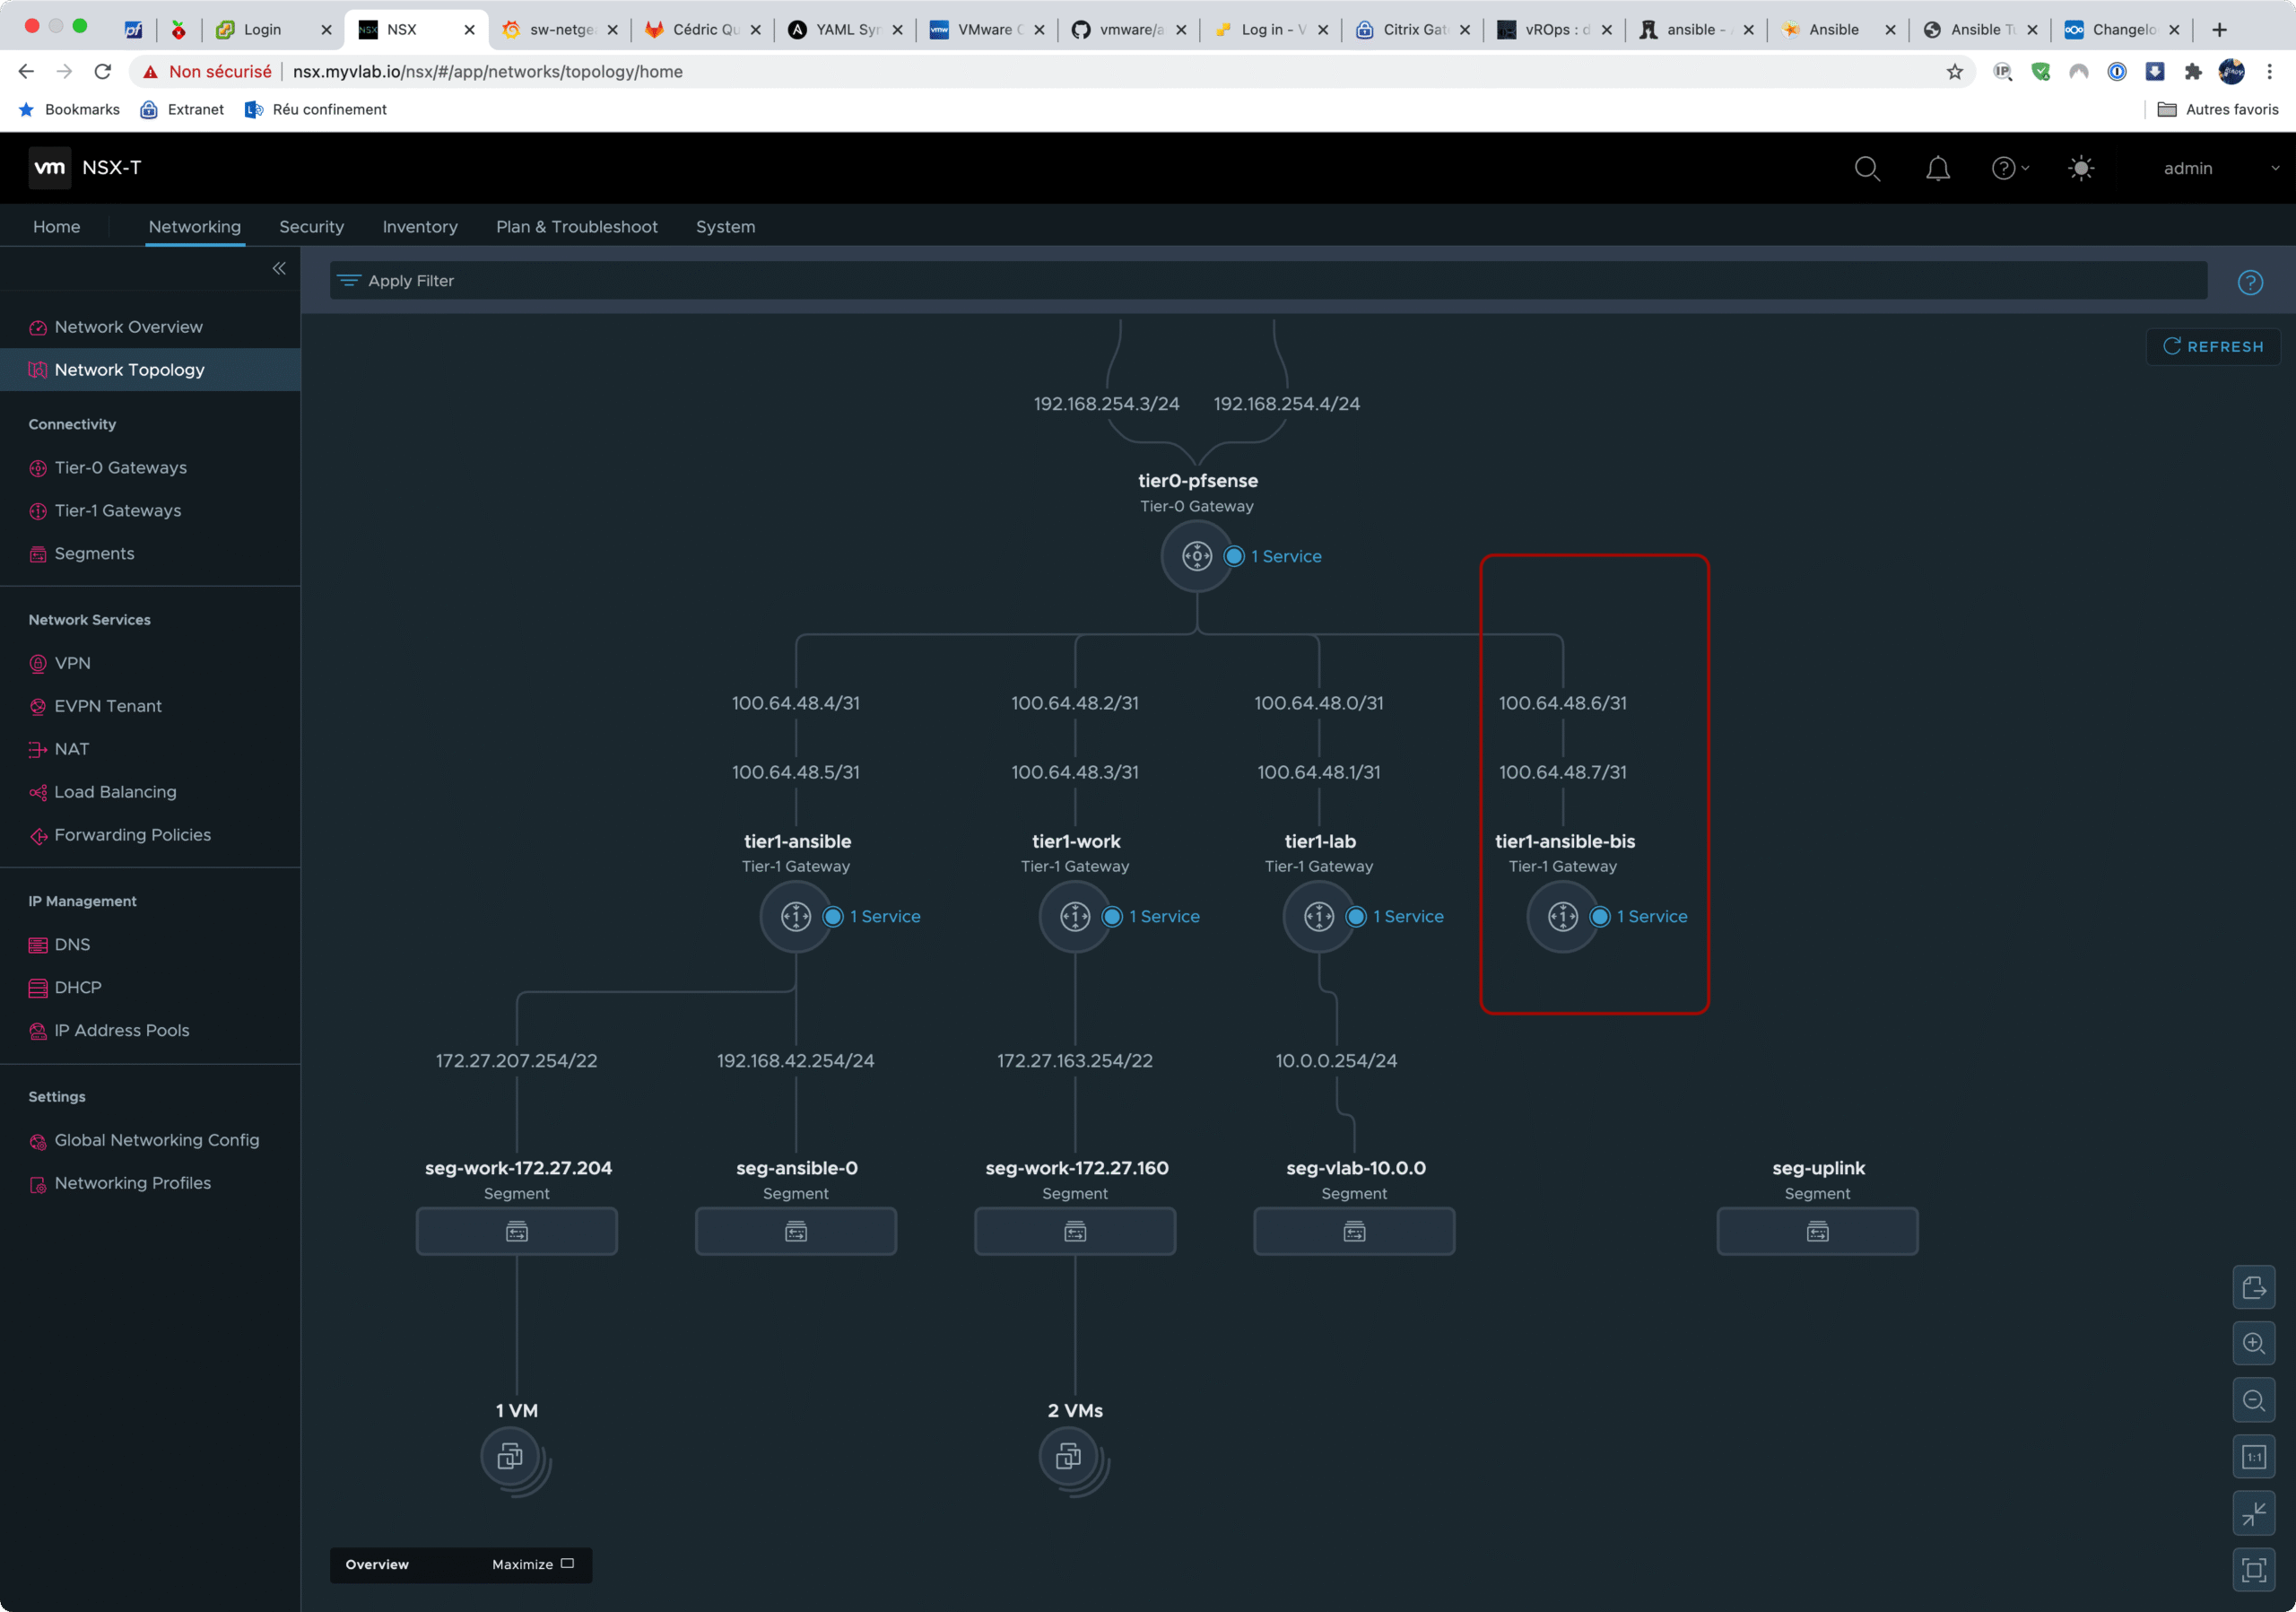Toggle the light/dark theme sun icon

click(2080, 168)
